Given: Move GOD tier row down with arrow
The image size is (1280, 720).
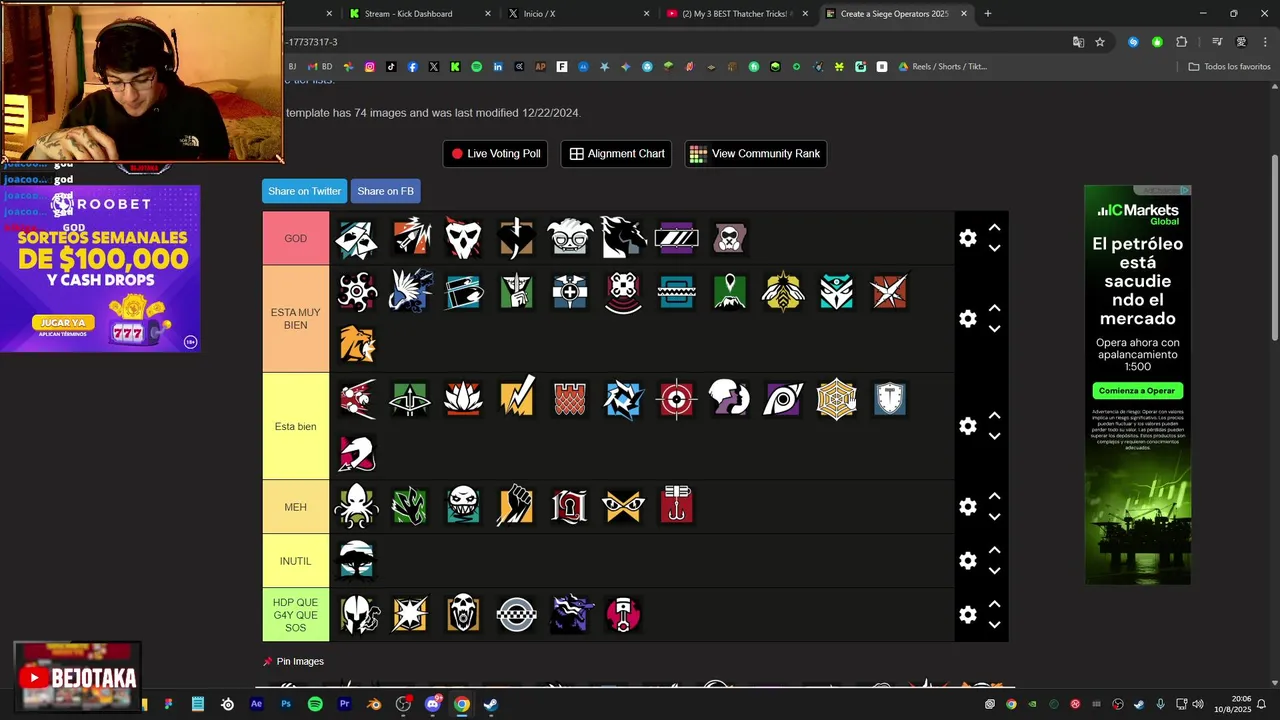Looking at the screenshot, I should pyautogui.click(x=994, y=248).
